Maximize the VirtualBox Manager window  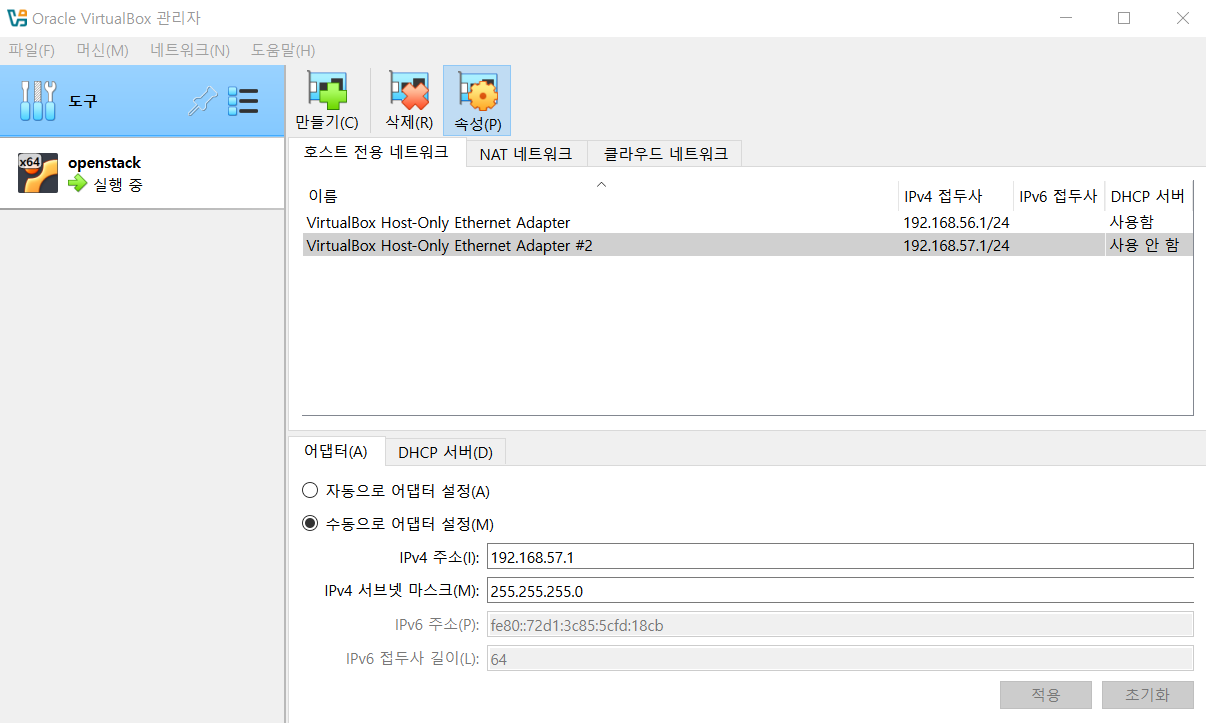point(1123,18)
